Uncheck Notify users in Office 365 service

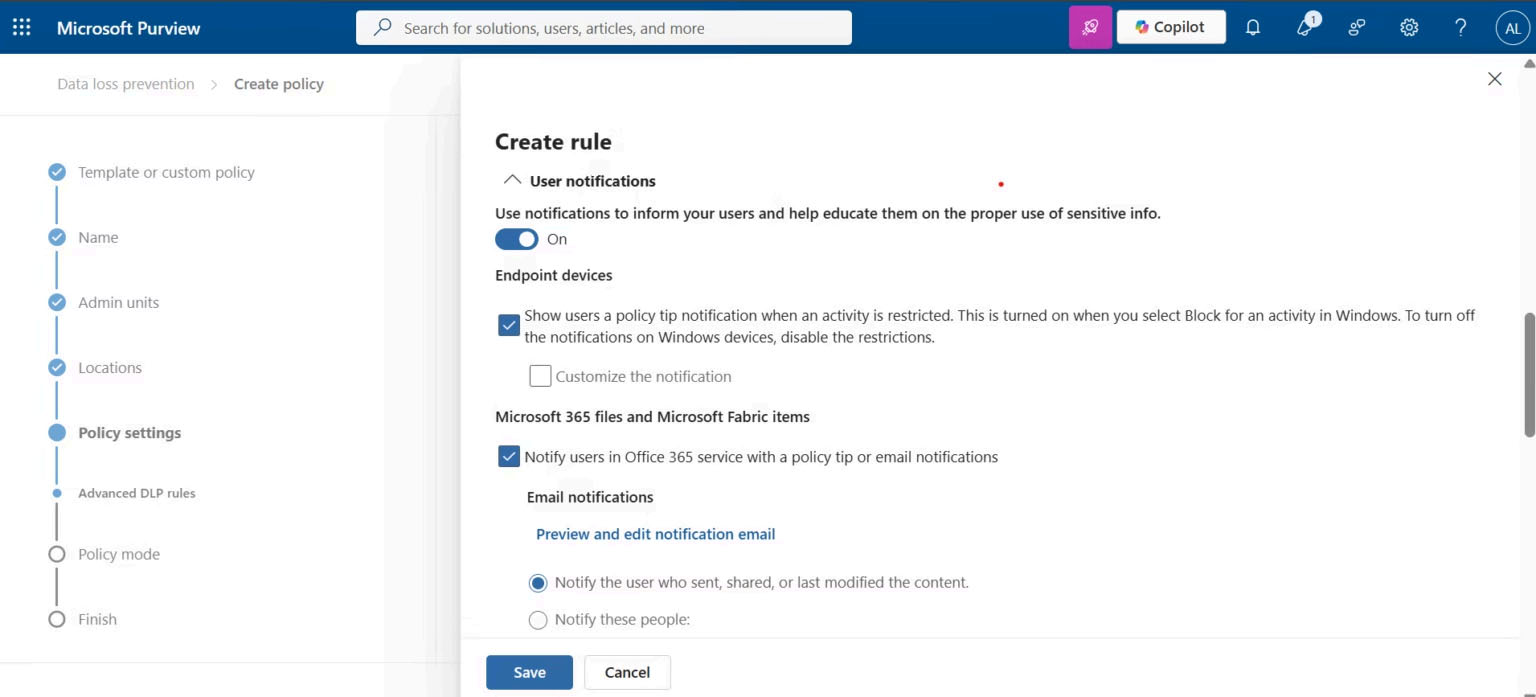(509, 457)
